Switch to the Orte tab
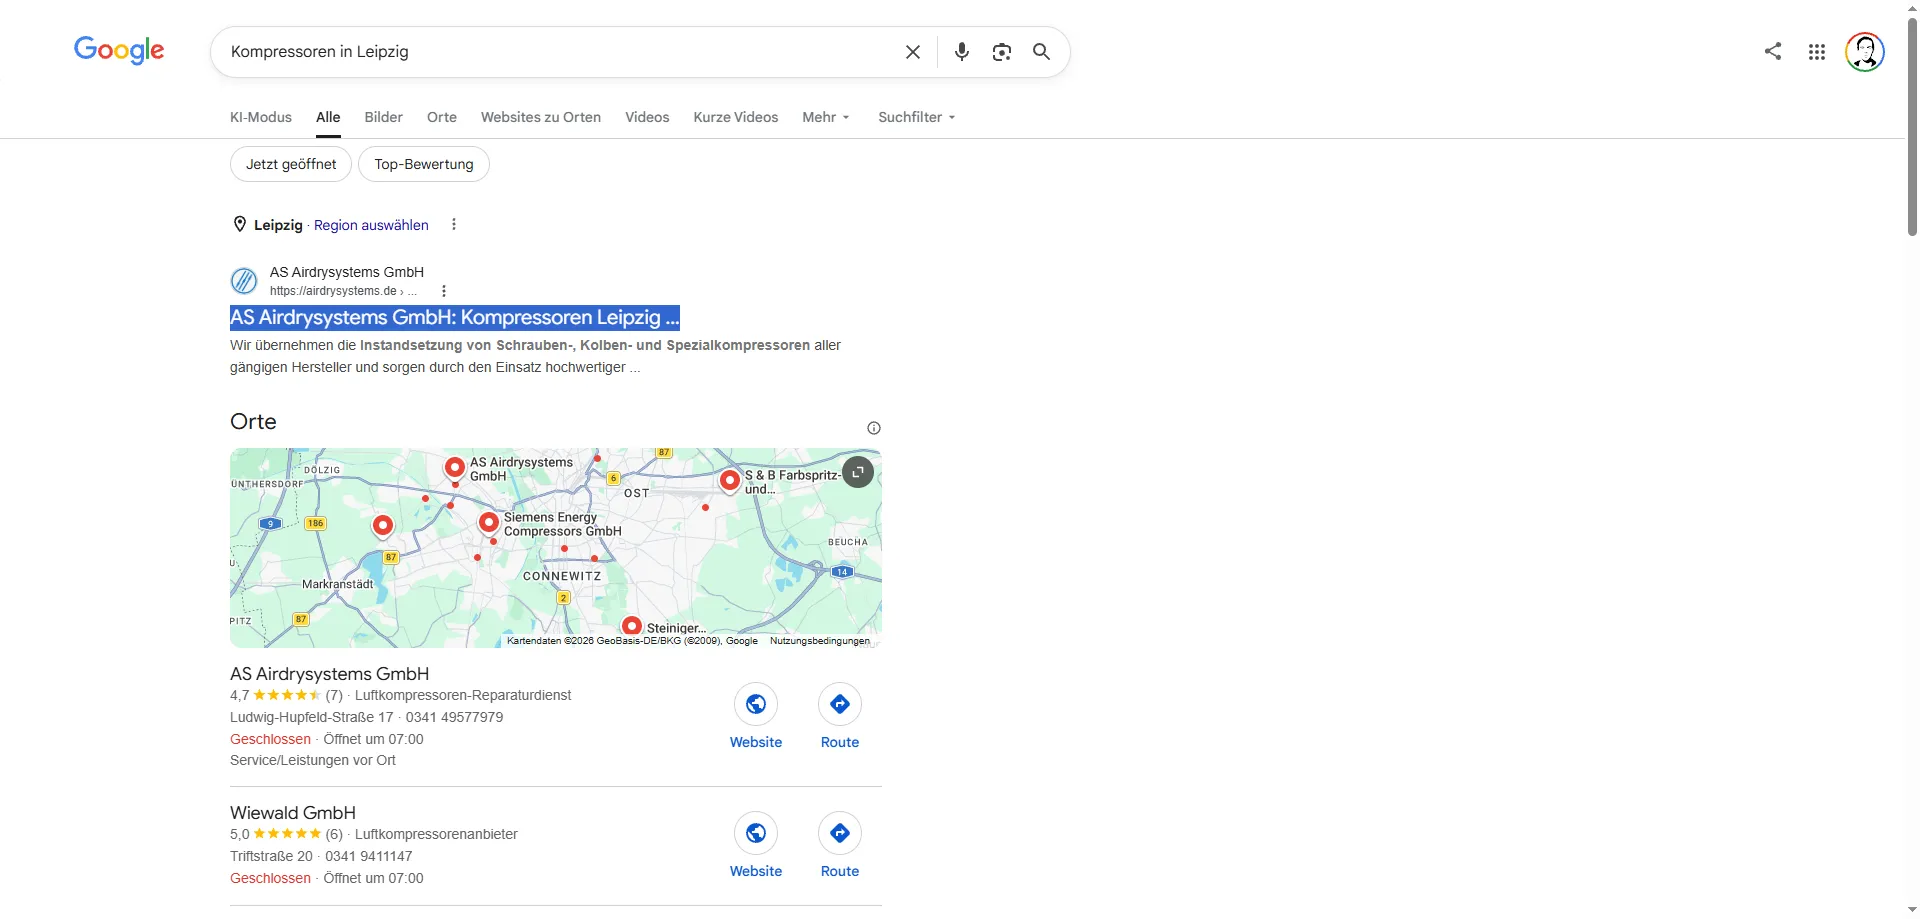This screenshot has width=1920, height=919. tap(442, 117)
